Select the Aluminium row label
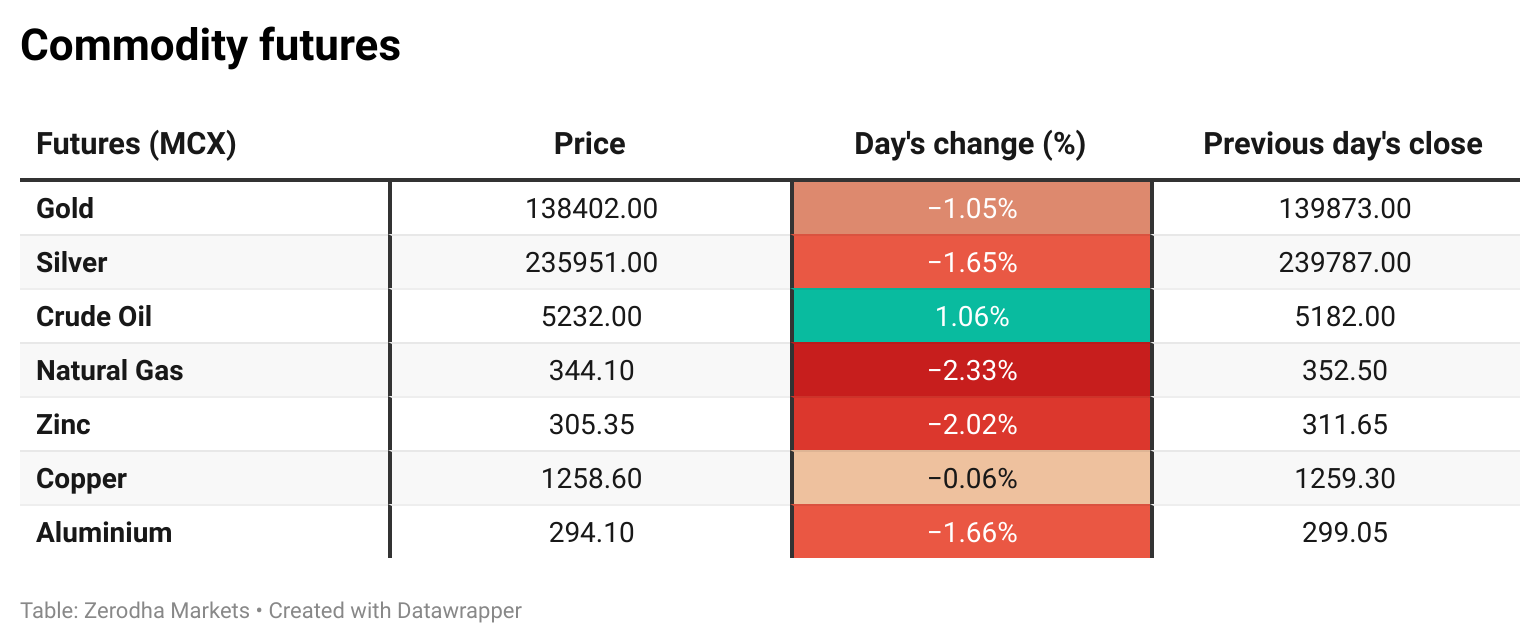 click(x=104, y=533)
